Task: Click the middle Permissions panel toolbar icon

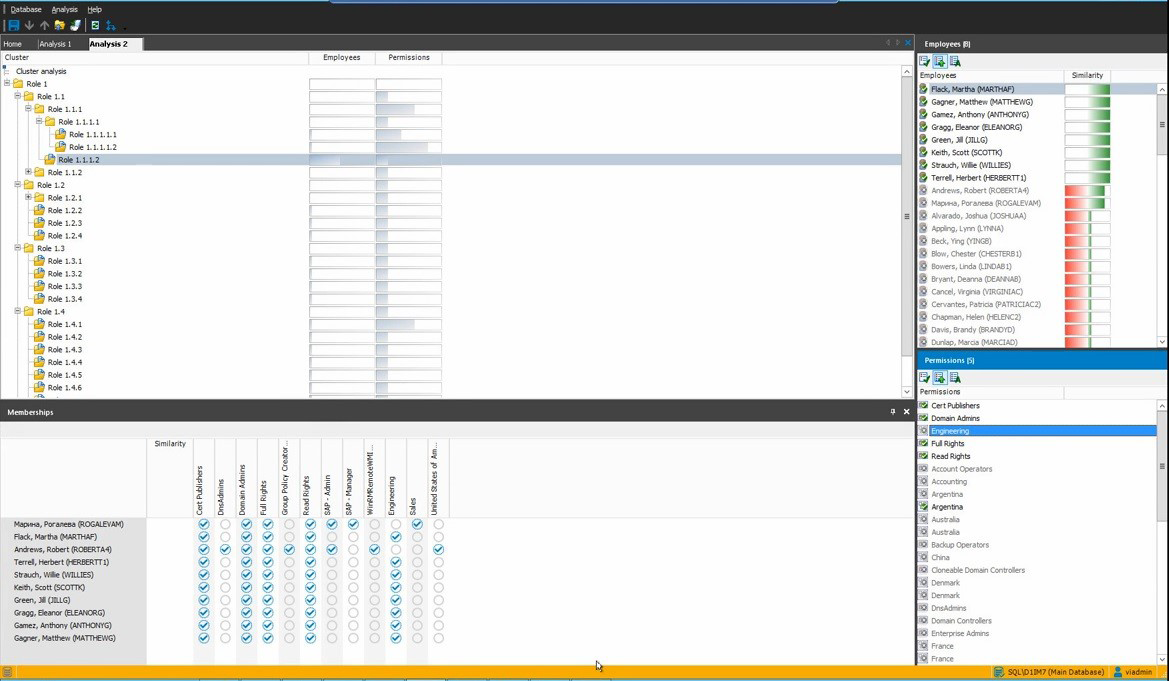Action: click(x=939, y=377)
